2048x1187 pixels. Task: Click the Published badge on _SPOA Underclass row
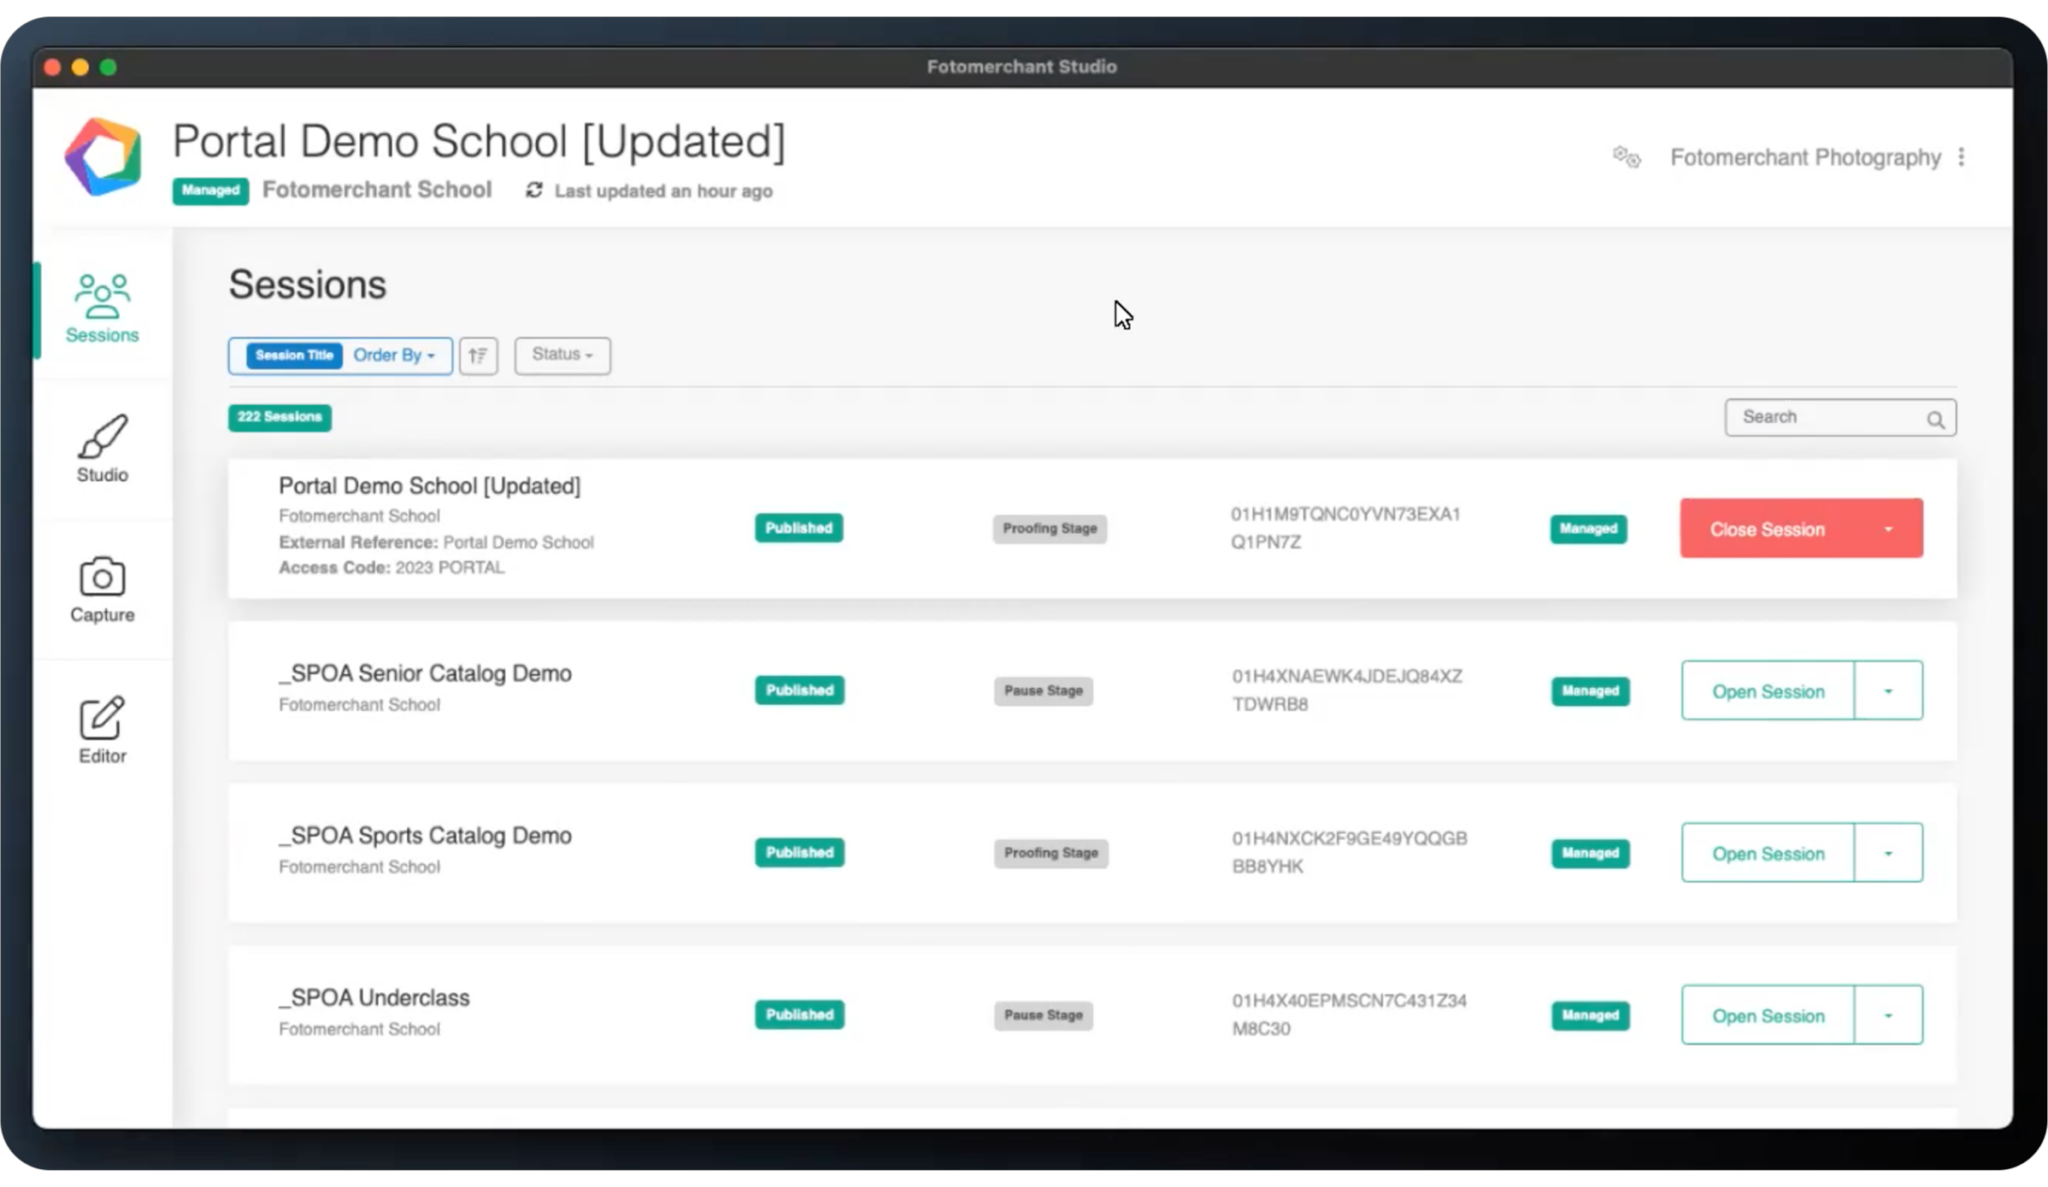(x=800, y=1014)
